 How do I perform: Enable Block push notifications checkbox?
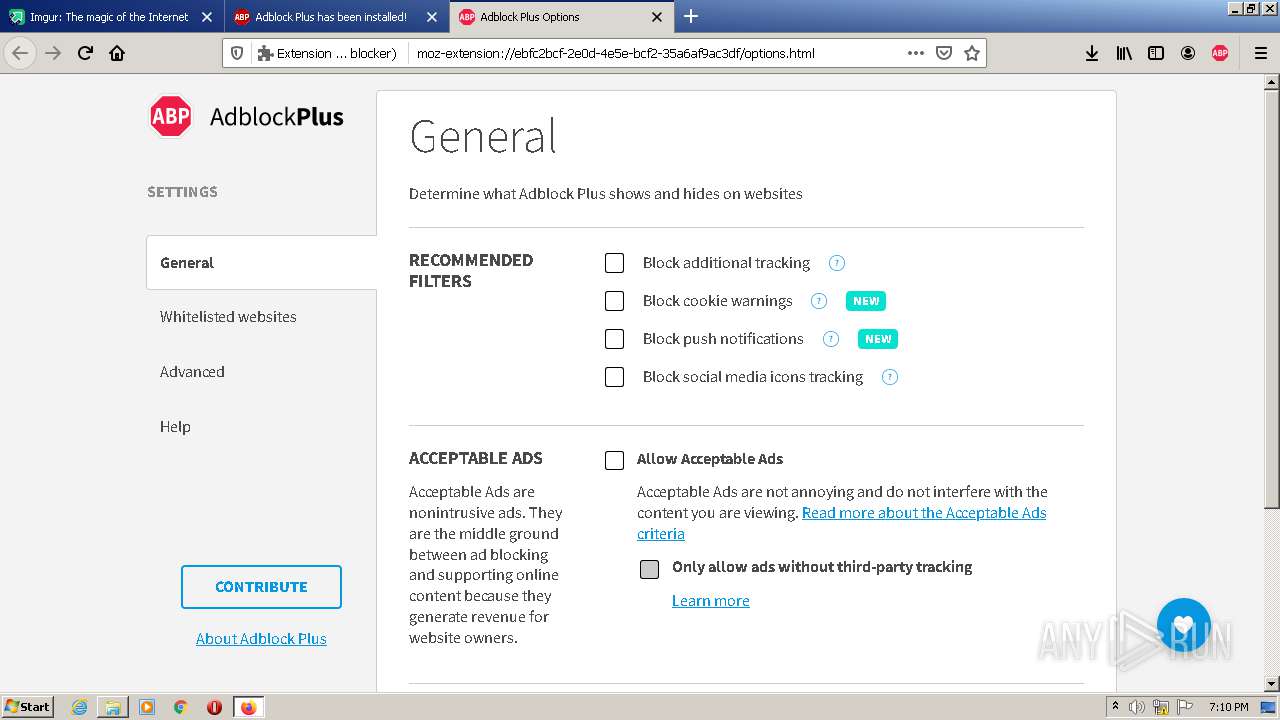tap(615, 339)
